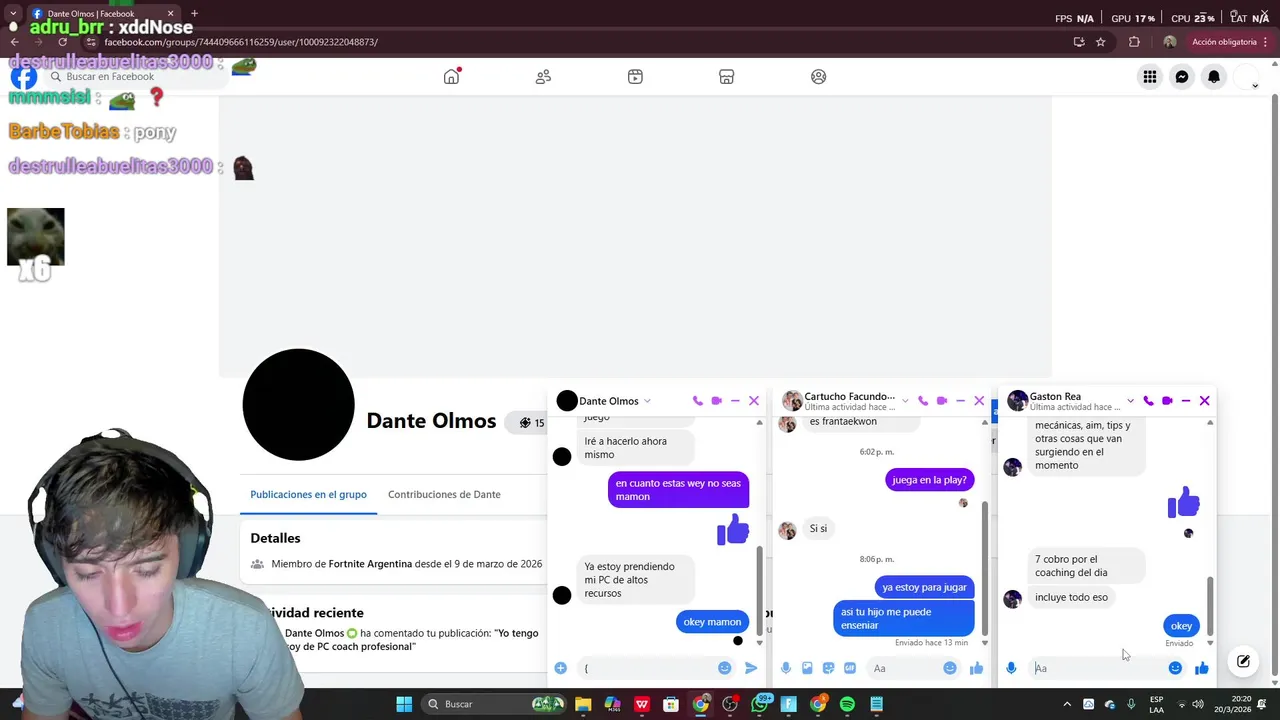This screenshot has height=720, width=1280.
Task: Open Windows Start menu
Action: click(404, 704)
